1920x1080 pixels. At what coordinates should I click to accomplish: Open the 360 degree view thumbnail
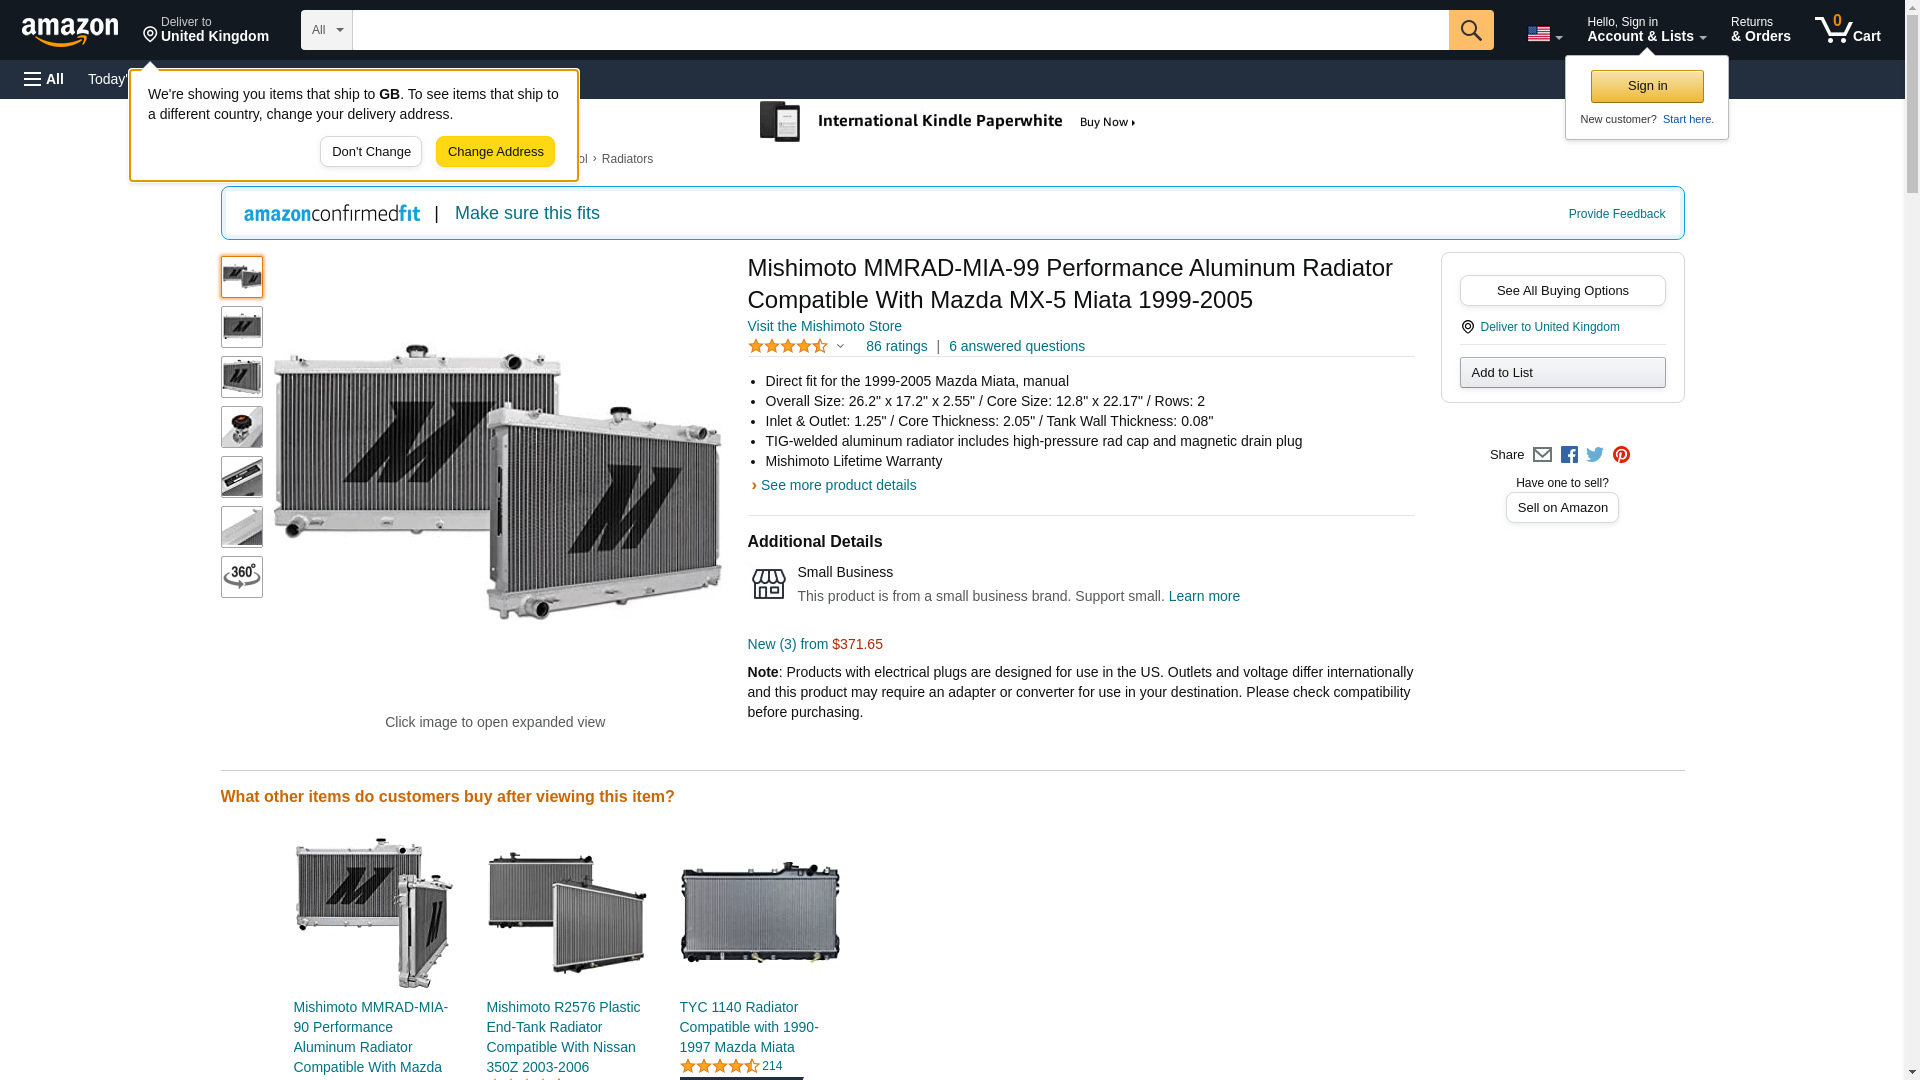[241, 577]
